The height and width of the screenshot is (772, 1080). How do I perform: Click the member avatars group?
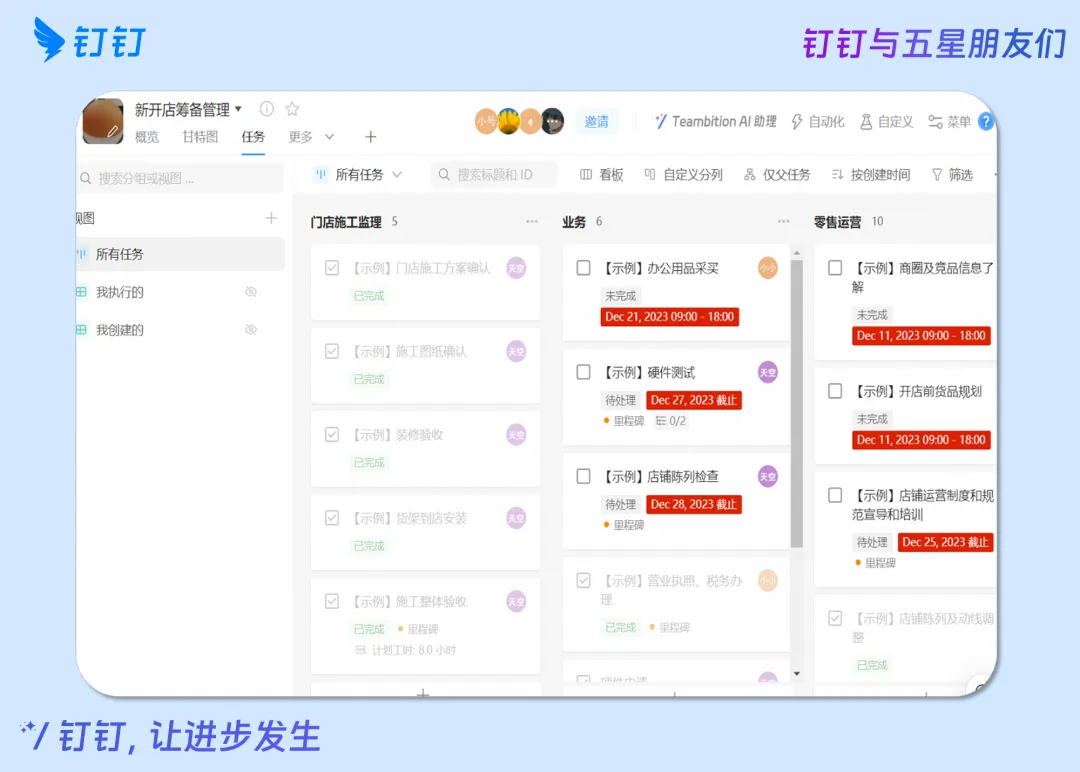tap(519, 121)
